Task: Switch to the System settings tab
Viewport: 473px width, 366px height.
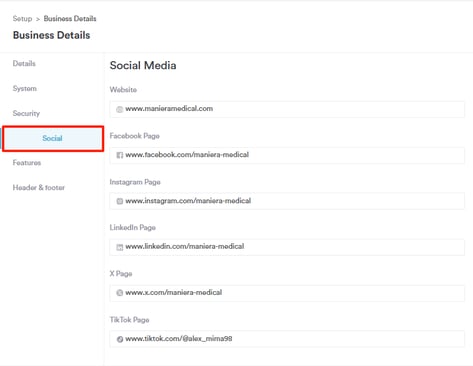Action: 25,88
